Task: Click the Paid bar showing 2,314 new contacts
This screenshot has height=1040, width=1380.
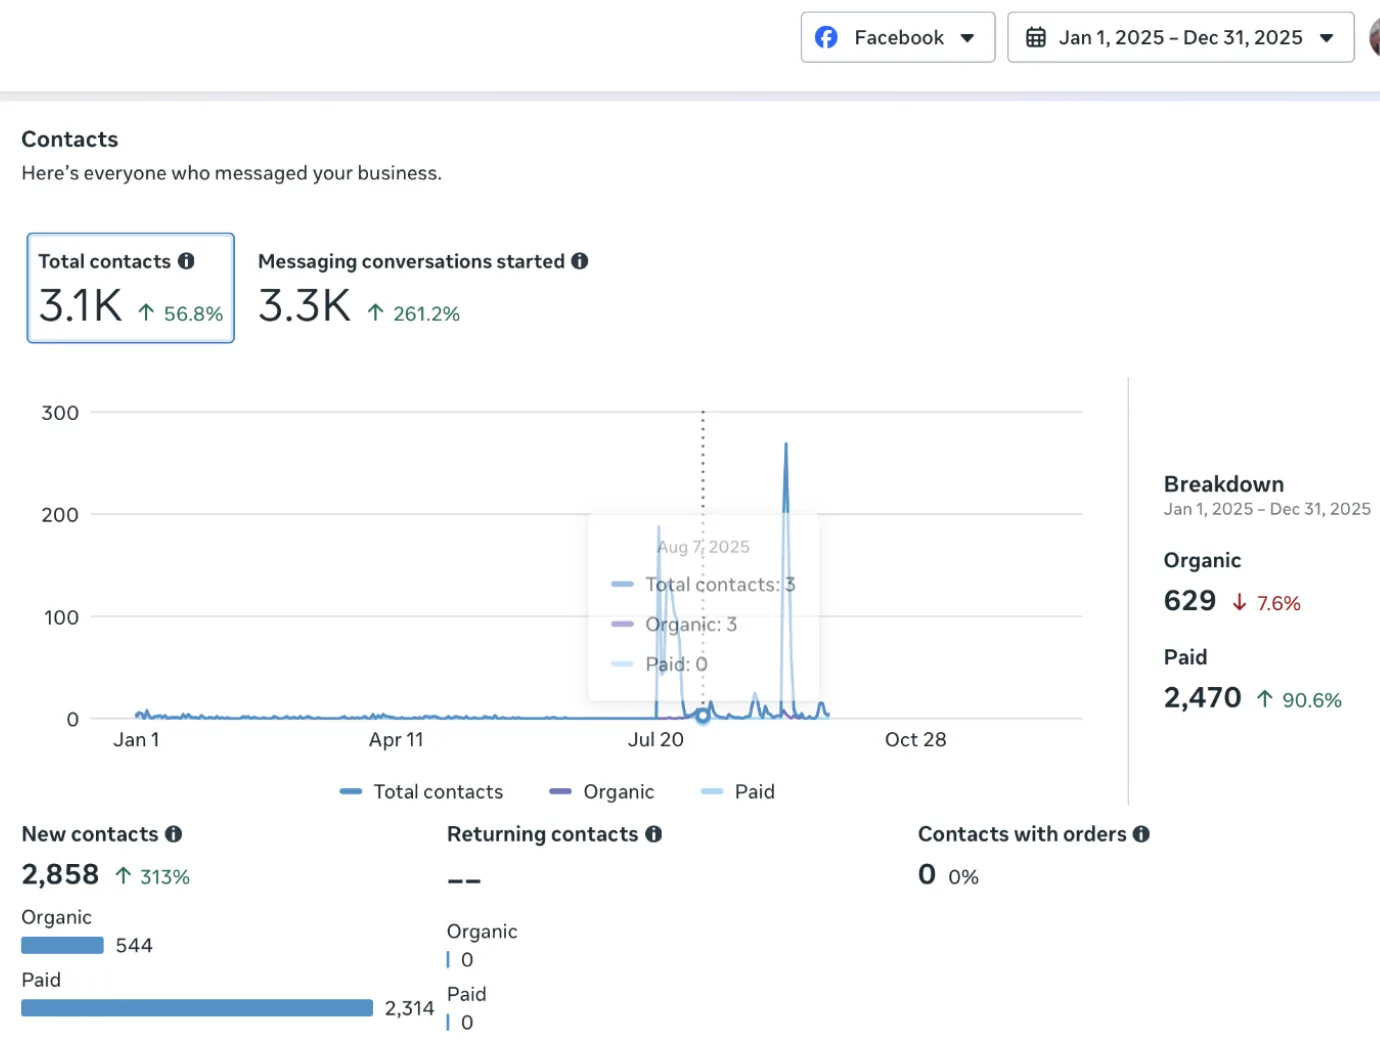Action: click(197, 1008)
